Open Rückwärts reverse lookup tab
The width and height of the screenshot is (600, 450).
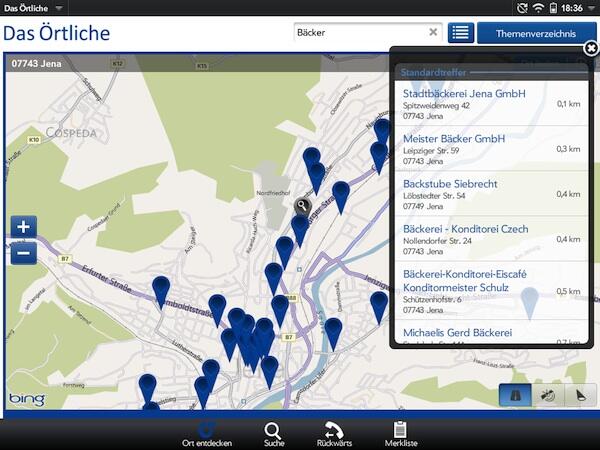point(334,434)
